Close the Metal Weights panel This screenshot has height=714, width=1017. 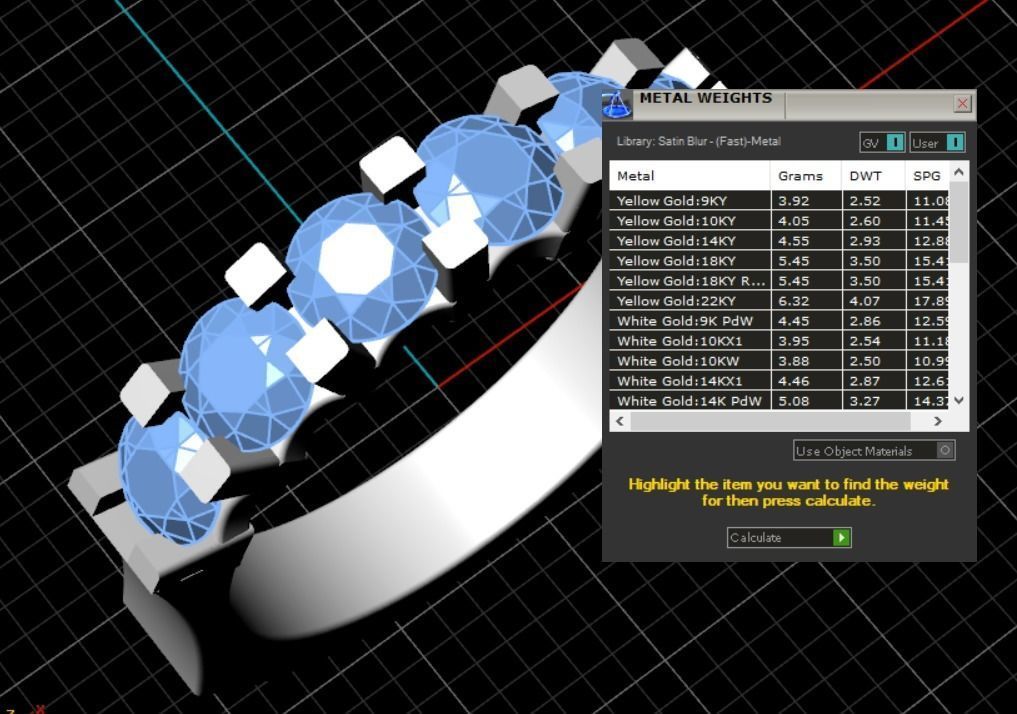tap(963, 103)
